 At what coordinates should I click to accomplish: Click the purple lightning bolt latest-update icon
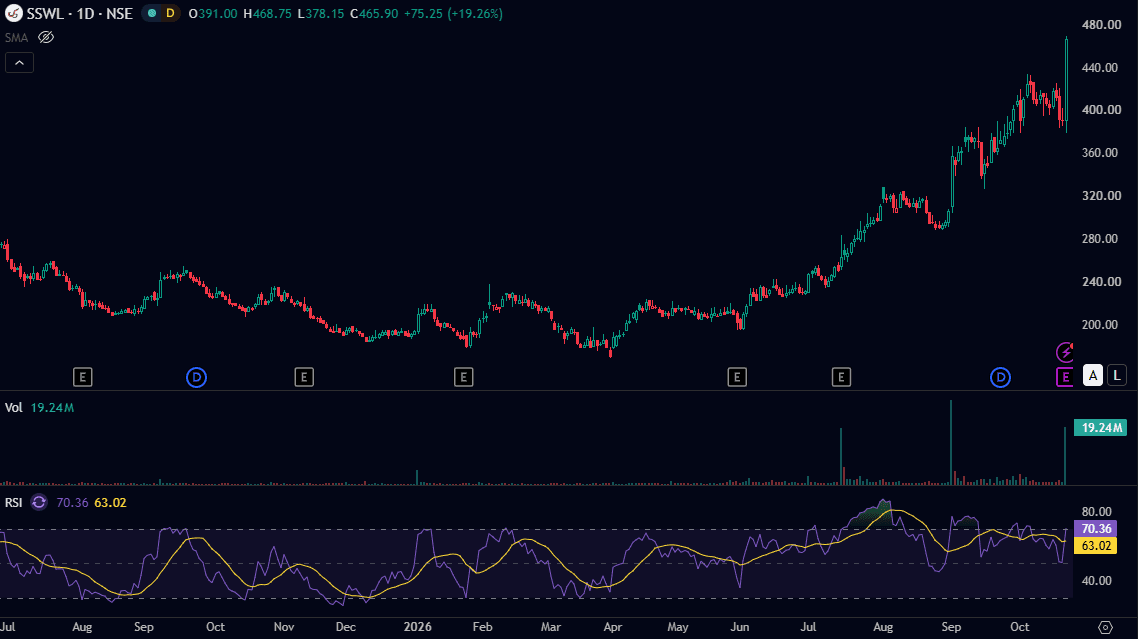point(1065,352)
